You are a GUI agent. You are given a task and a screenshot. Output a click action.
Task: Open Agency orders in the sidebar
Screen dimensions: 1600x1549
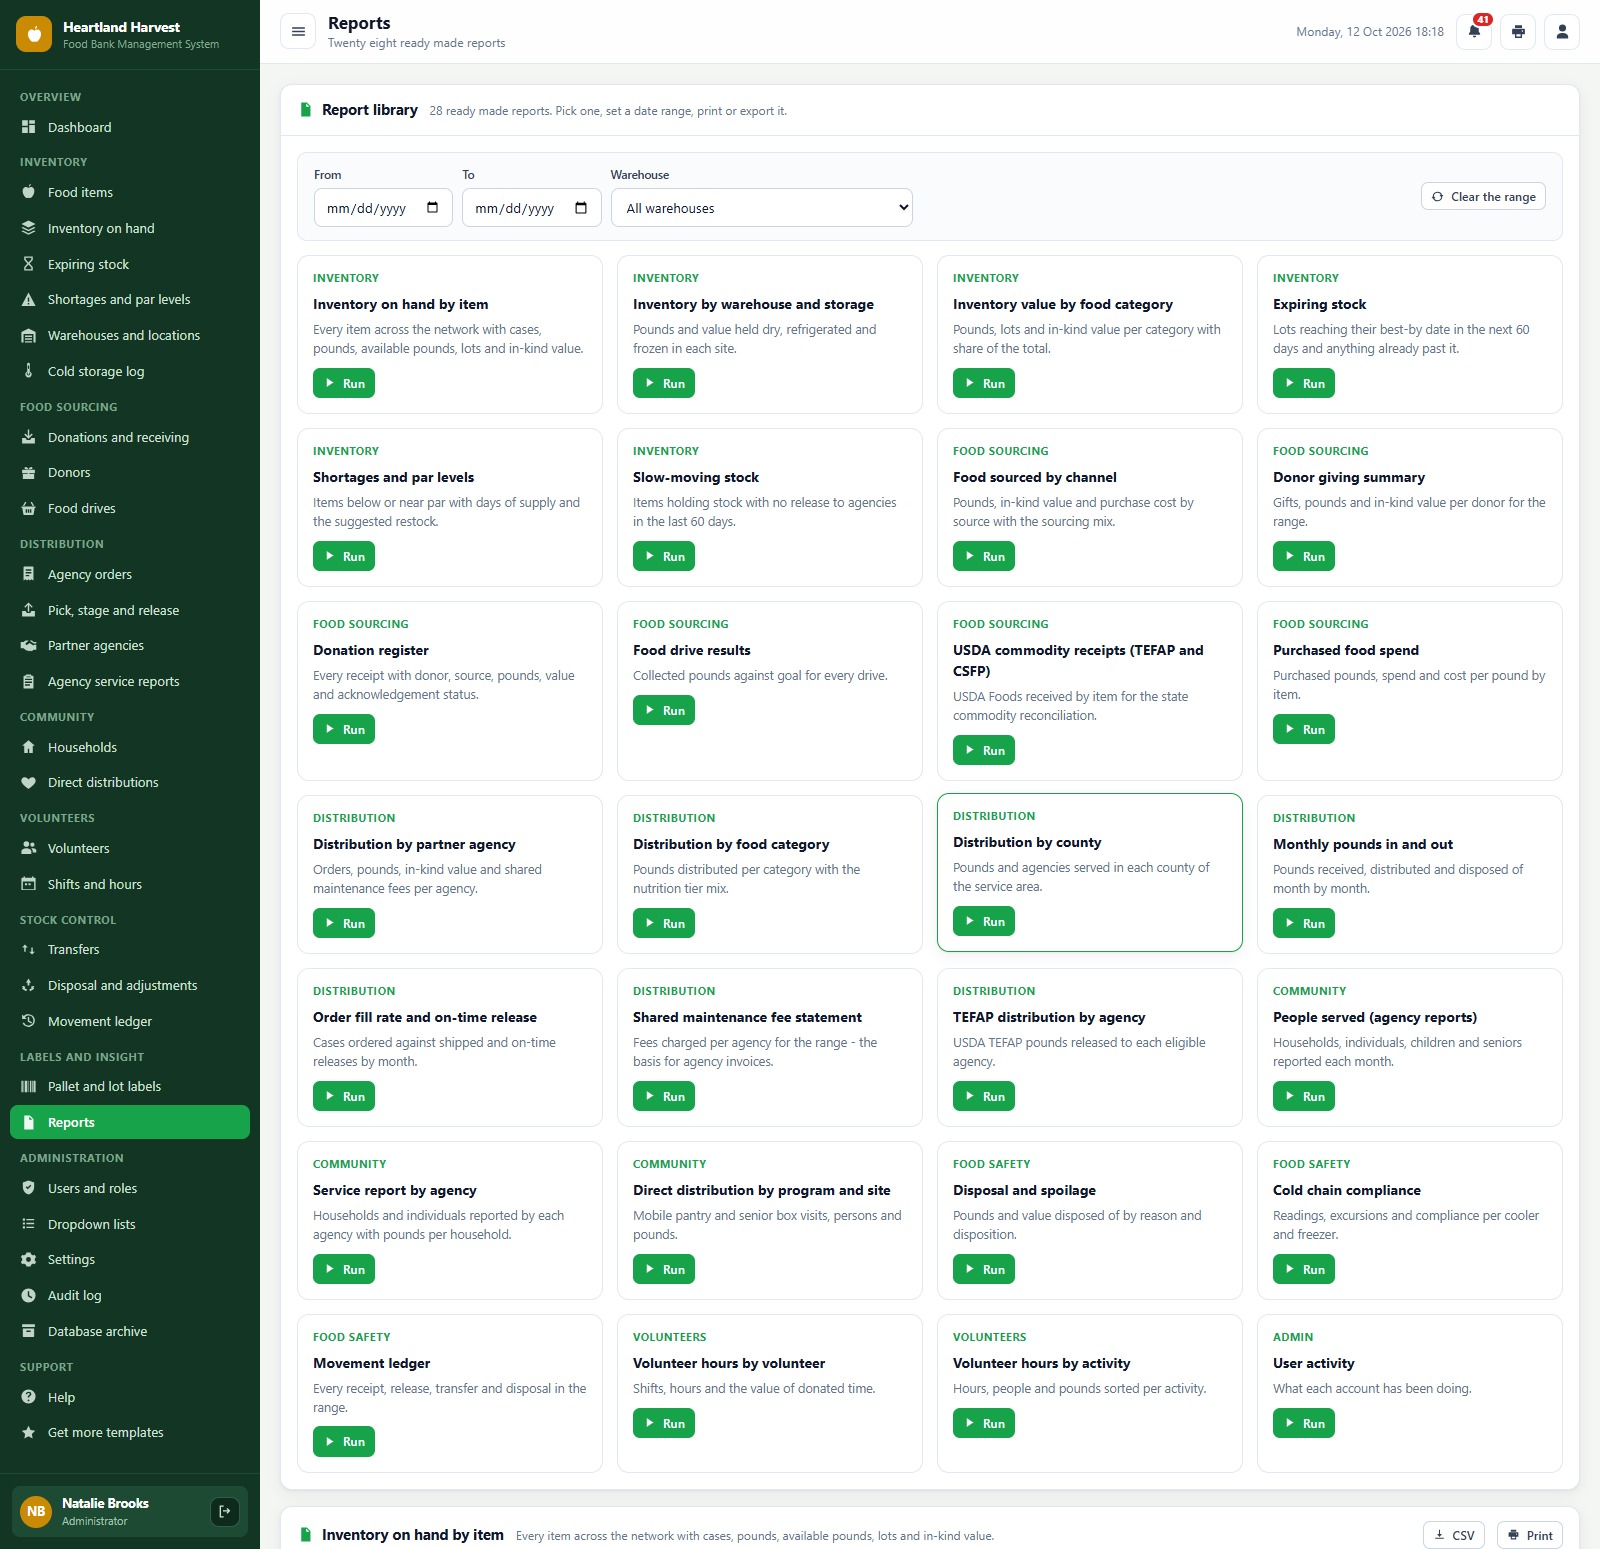pyautogui.click(x=130, y=574)
